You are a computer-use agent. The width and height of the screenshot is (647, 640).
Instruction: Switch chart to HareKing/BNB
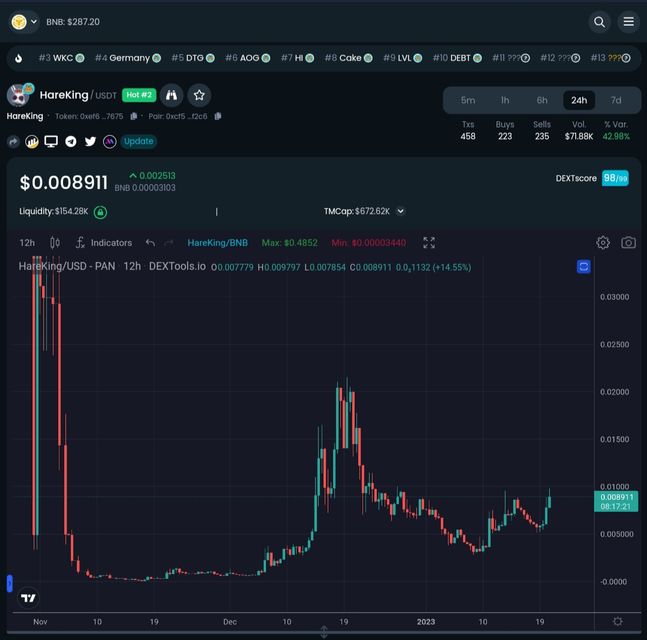tap(217, 243)
